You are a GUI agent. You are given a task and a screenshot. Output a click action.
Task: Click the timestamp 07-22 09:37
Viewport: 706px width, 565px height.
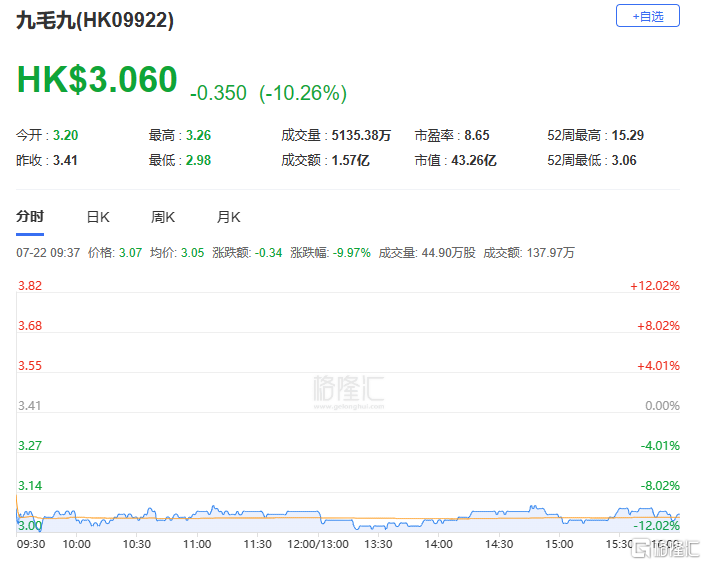click(x=48, y=253)
